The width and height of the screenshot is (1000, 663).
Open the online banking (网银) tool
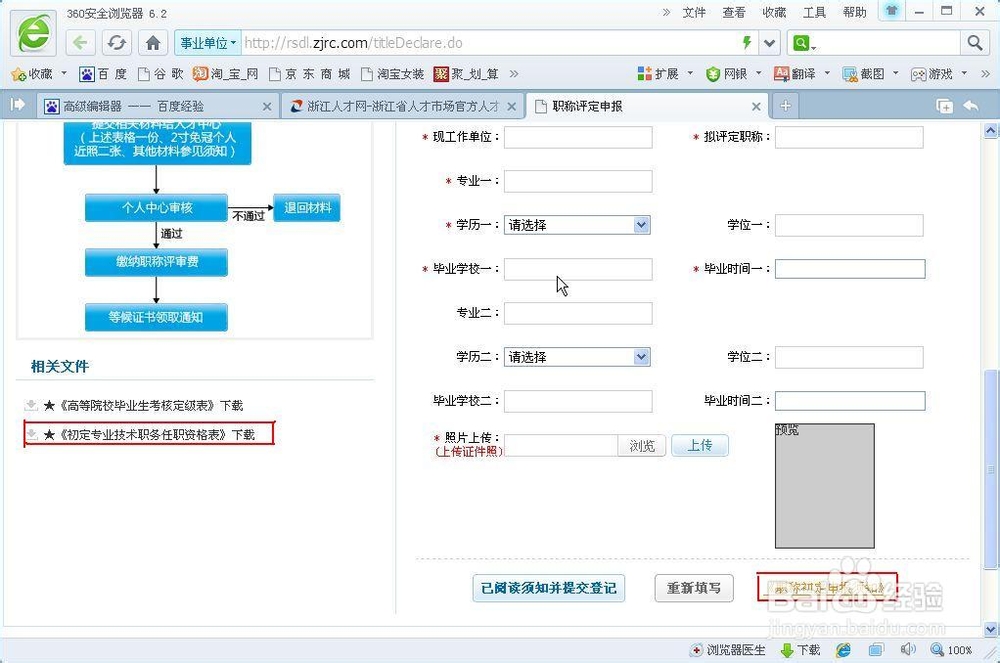pyautogui.click(x=728, y=73)
